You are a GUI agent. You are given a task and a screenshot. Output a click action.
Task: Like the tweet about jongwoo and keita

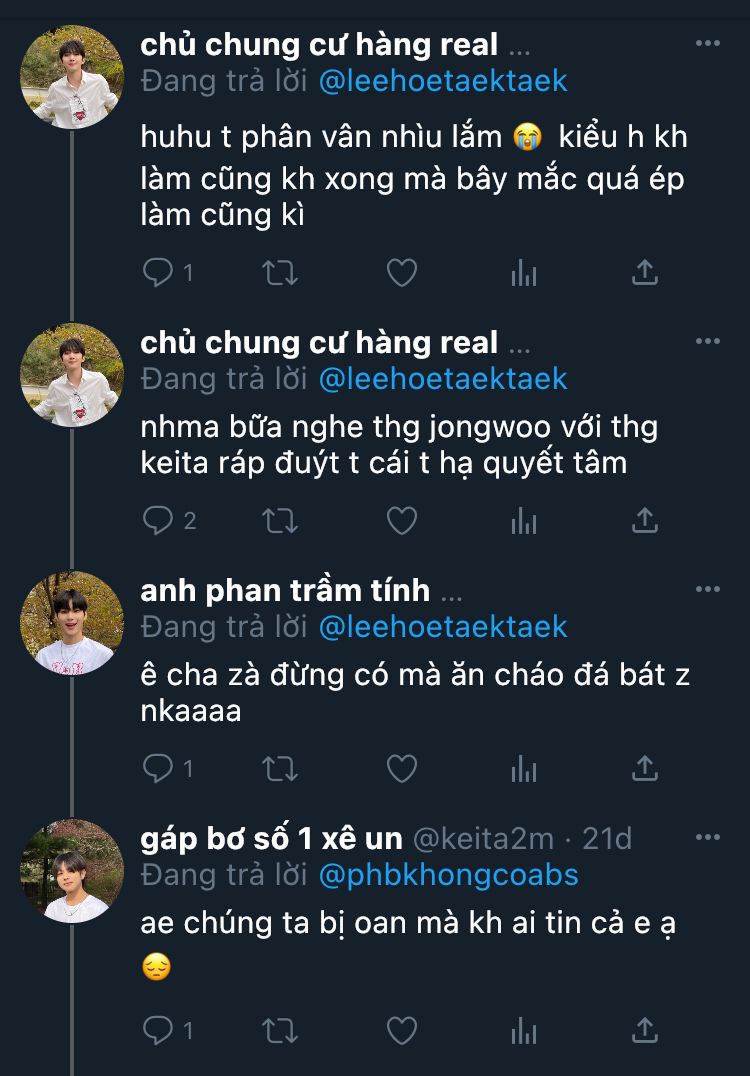[402, 521]
